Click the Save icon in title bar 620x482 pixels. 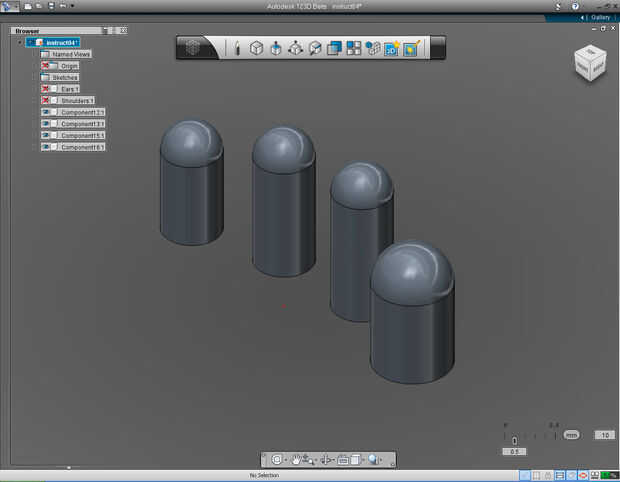tap(50, 6)
